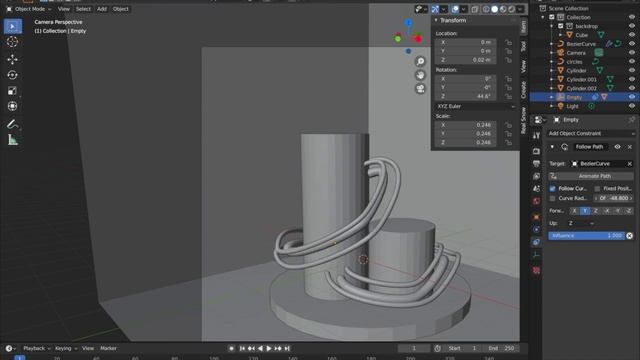Collapse the Transform panel

pos(436,20)
